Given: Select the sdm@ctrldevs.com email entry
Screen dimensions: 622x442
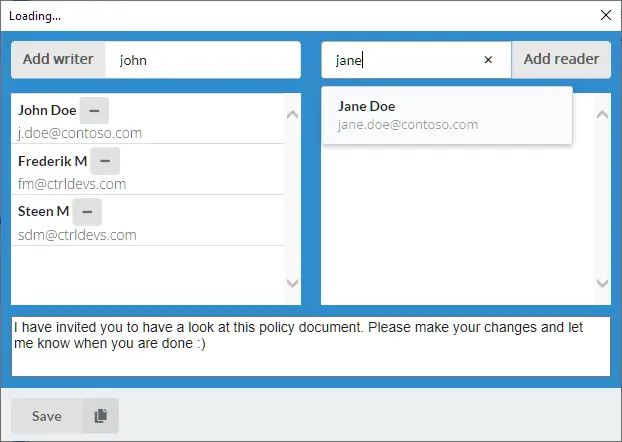Looking at the screenshot, I should click(x=77, y=235).
